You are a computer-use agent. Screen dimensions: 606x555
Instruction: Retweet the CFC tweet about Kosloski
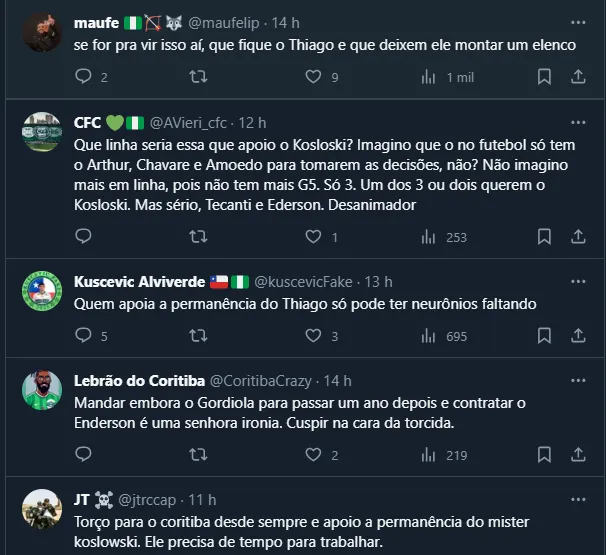coord(198,237)
